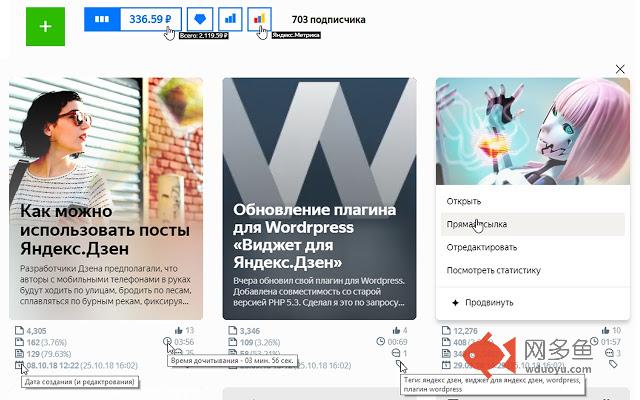640x400 pixels.
Task: Click the green plus add button
Action: coord(45,27)
